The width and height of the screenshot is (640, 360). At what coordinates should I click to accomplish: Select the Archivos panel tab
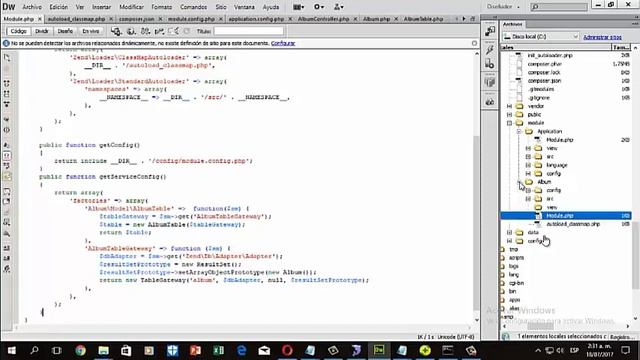513,24
